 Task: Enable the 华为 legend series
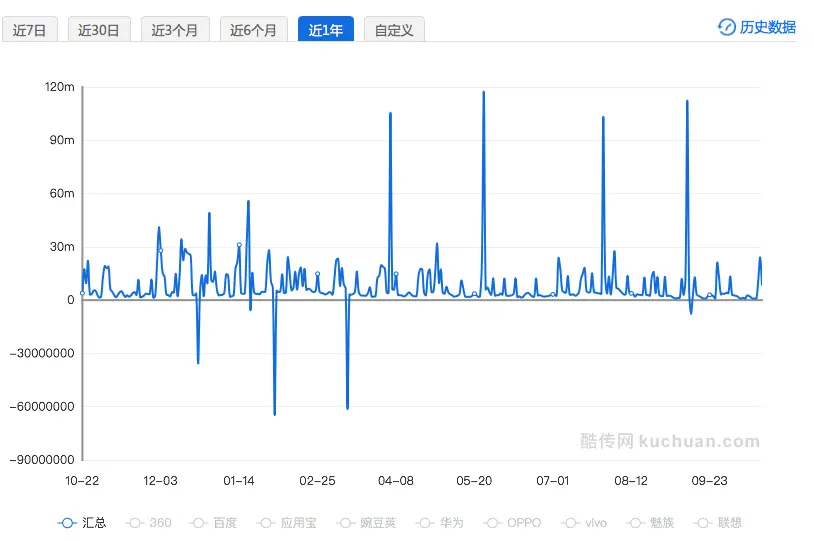pyautogui.click(x=439, y=523)
